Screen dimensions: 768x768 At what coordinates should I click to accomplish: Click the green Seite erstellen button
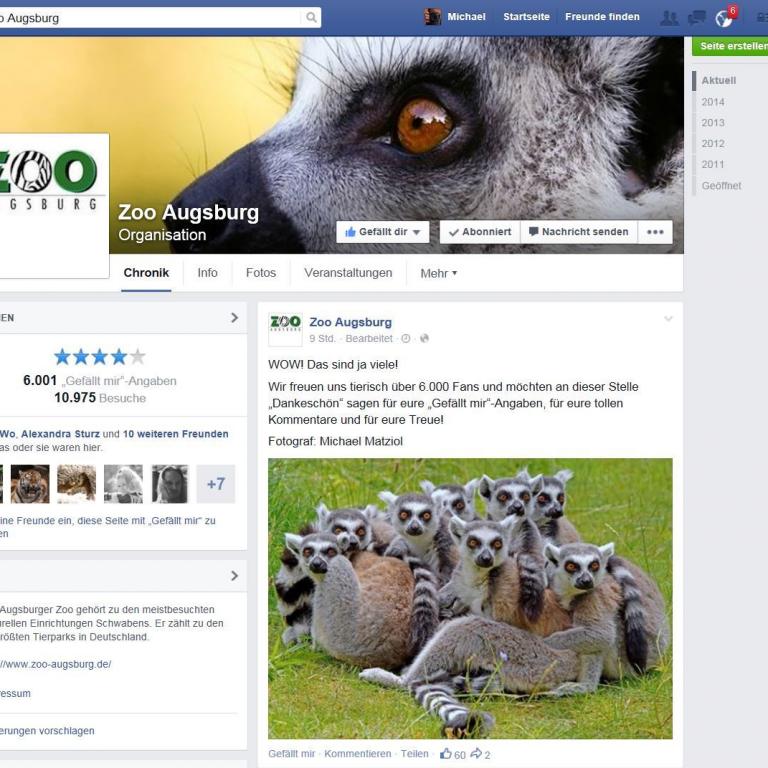pos(732,46)
